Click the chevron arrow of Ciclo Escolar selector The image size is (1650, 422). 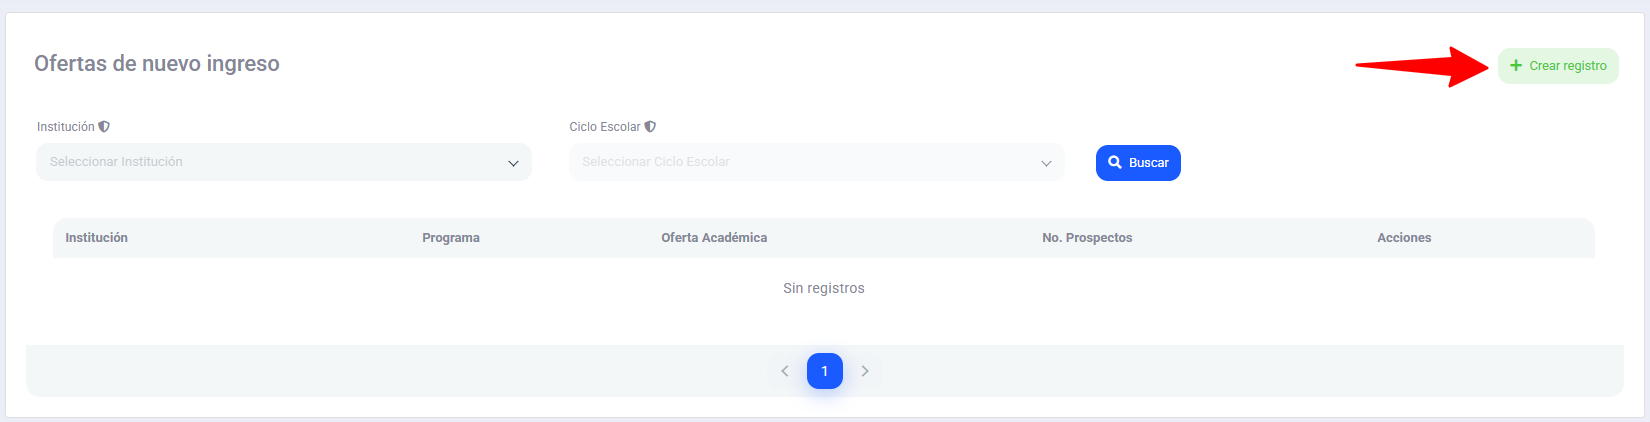(1046, 163)
